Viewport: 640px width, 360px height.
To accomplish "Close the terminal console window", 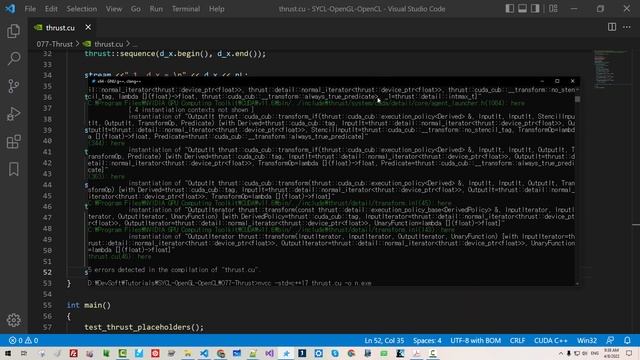I will tap(572, 81).
